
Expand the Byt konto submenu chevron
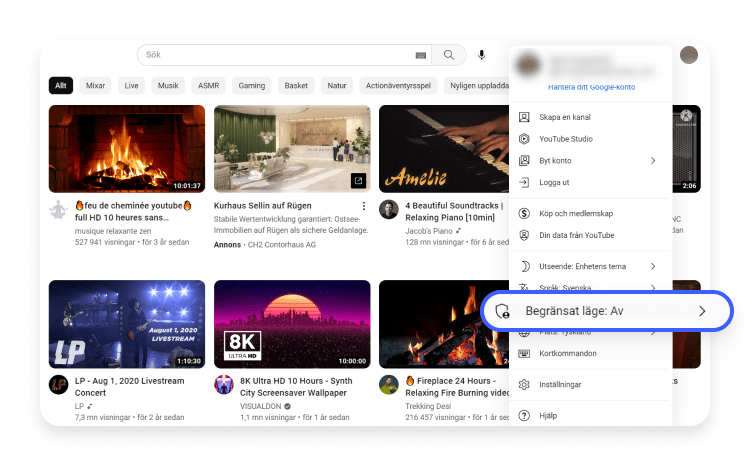[653, 161]
